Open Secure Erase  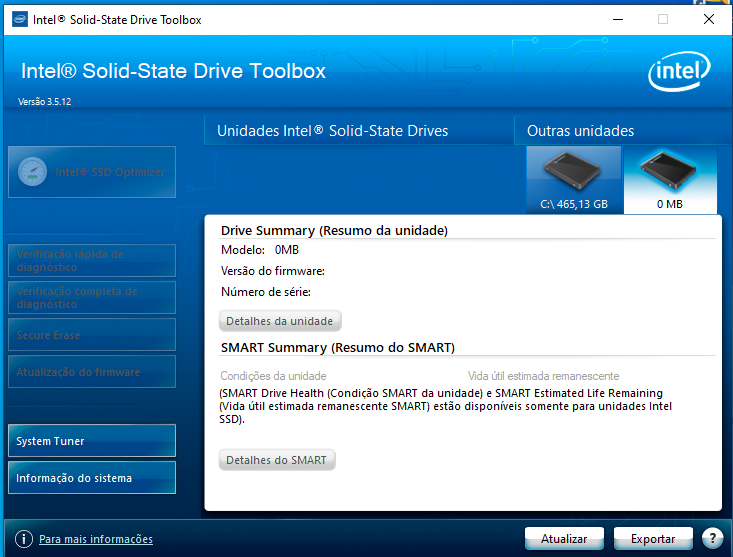(x=92, y=335)
